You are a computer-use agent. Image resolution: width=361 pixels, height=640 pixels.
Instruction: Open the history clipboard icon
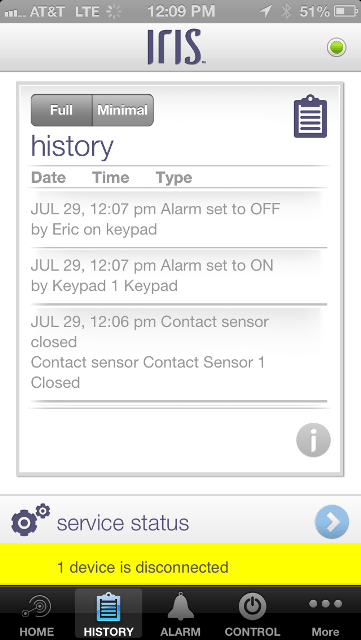tap(310, 116)
